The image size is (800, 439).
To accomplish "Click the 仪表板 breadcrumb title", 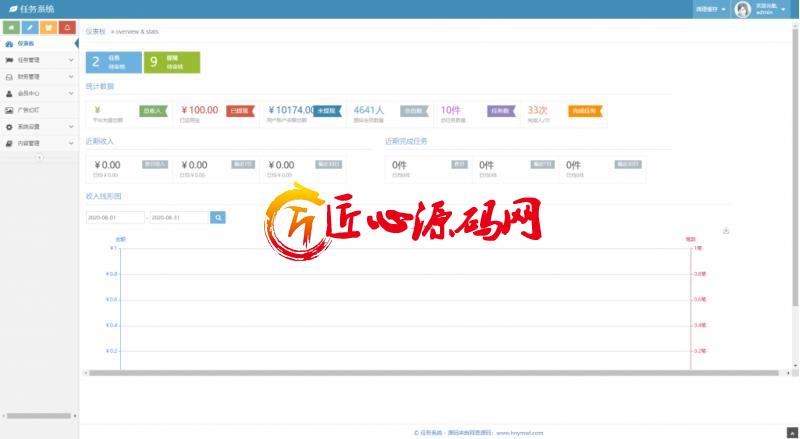I will tap(95, 32).
